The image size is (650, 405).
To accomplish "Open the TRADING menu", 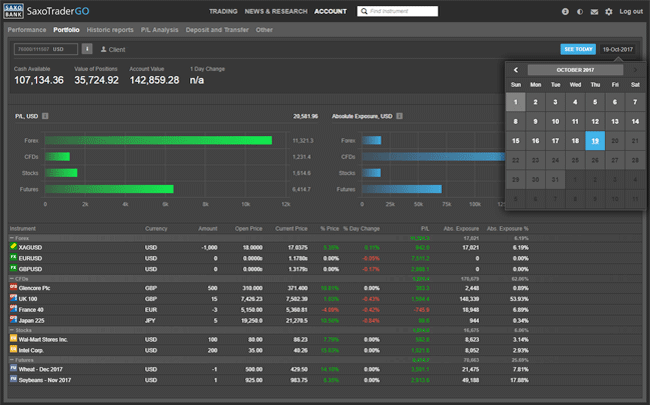I will pyautogui.click(x=222, y=11).
